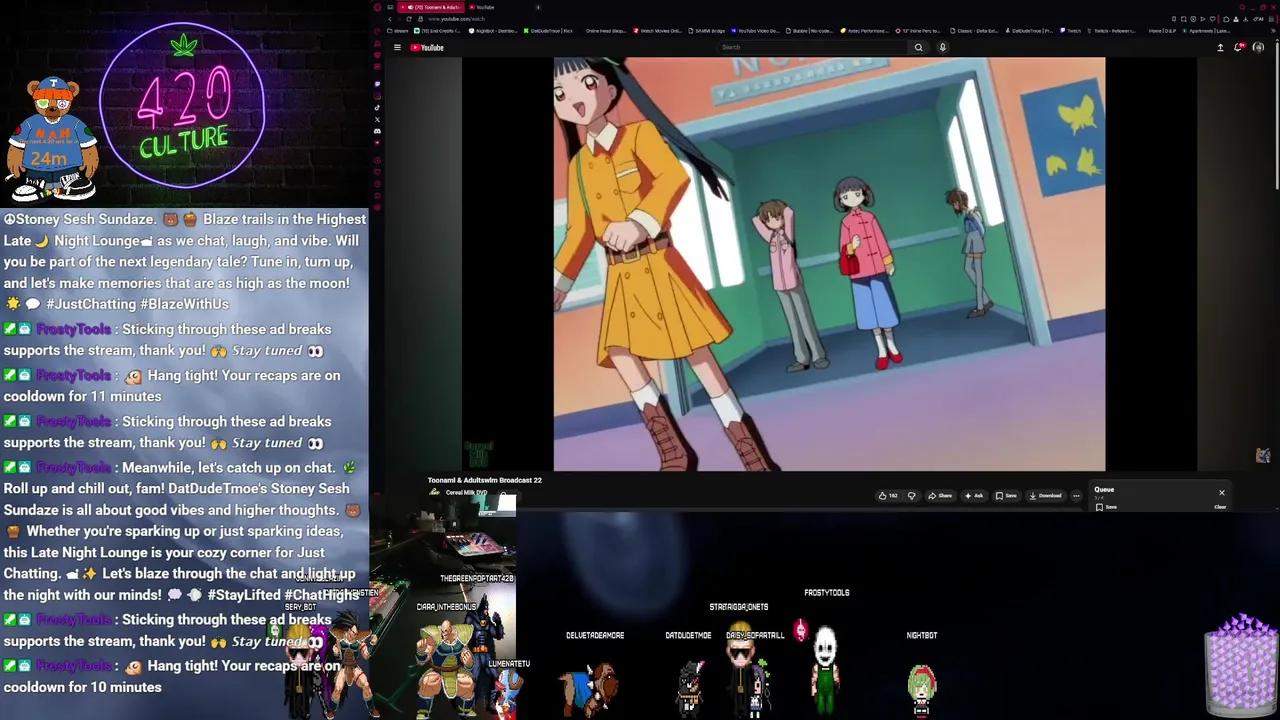The height and width of the screenshot is (720, 1280).
Task: Open the YouTube account avatar menu
Action: [1258, 47]
